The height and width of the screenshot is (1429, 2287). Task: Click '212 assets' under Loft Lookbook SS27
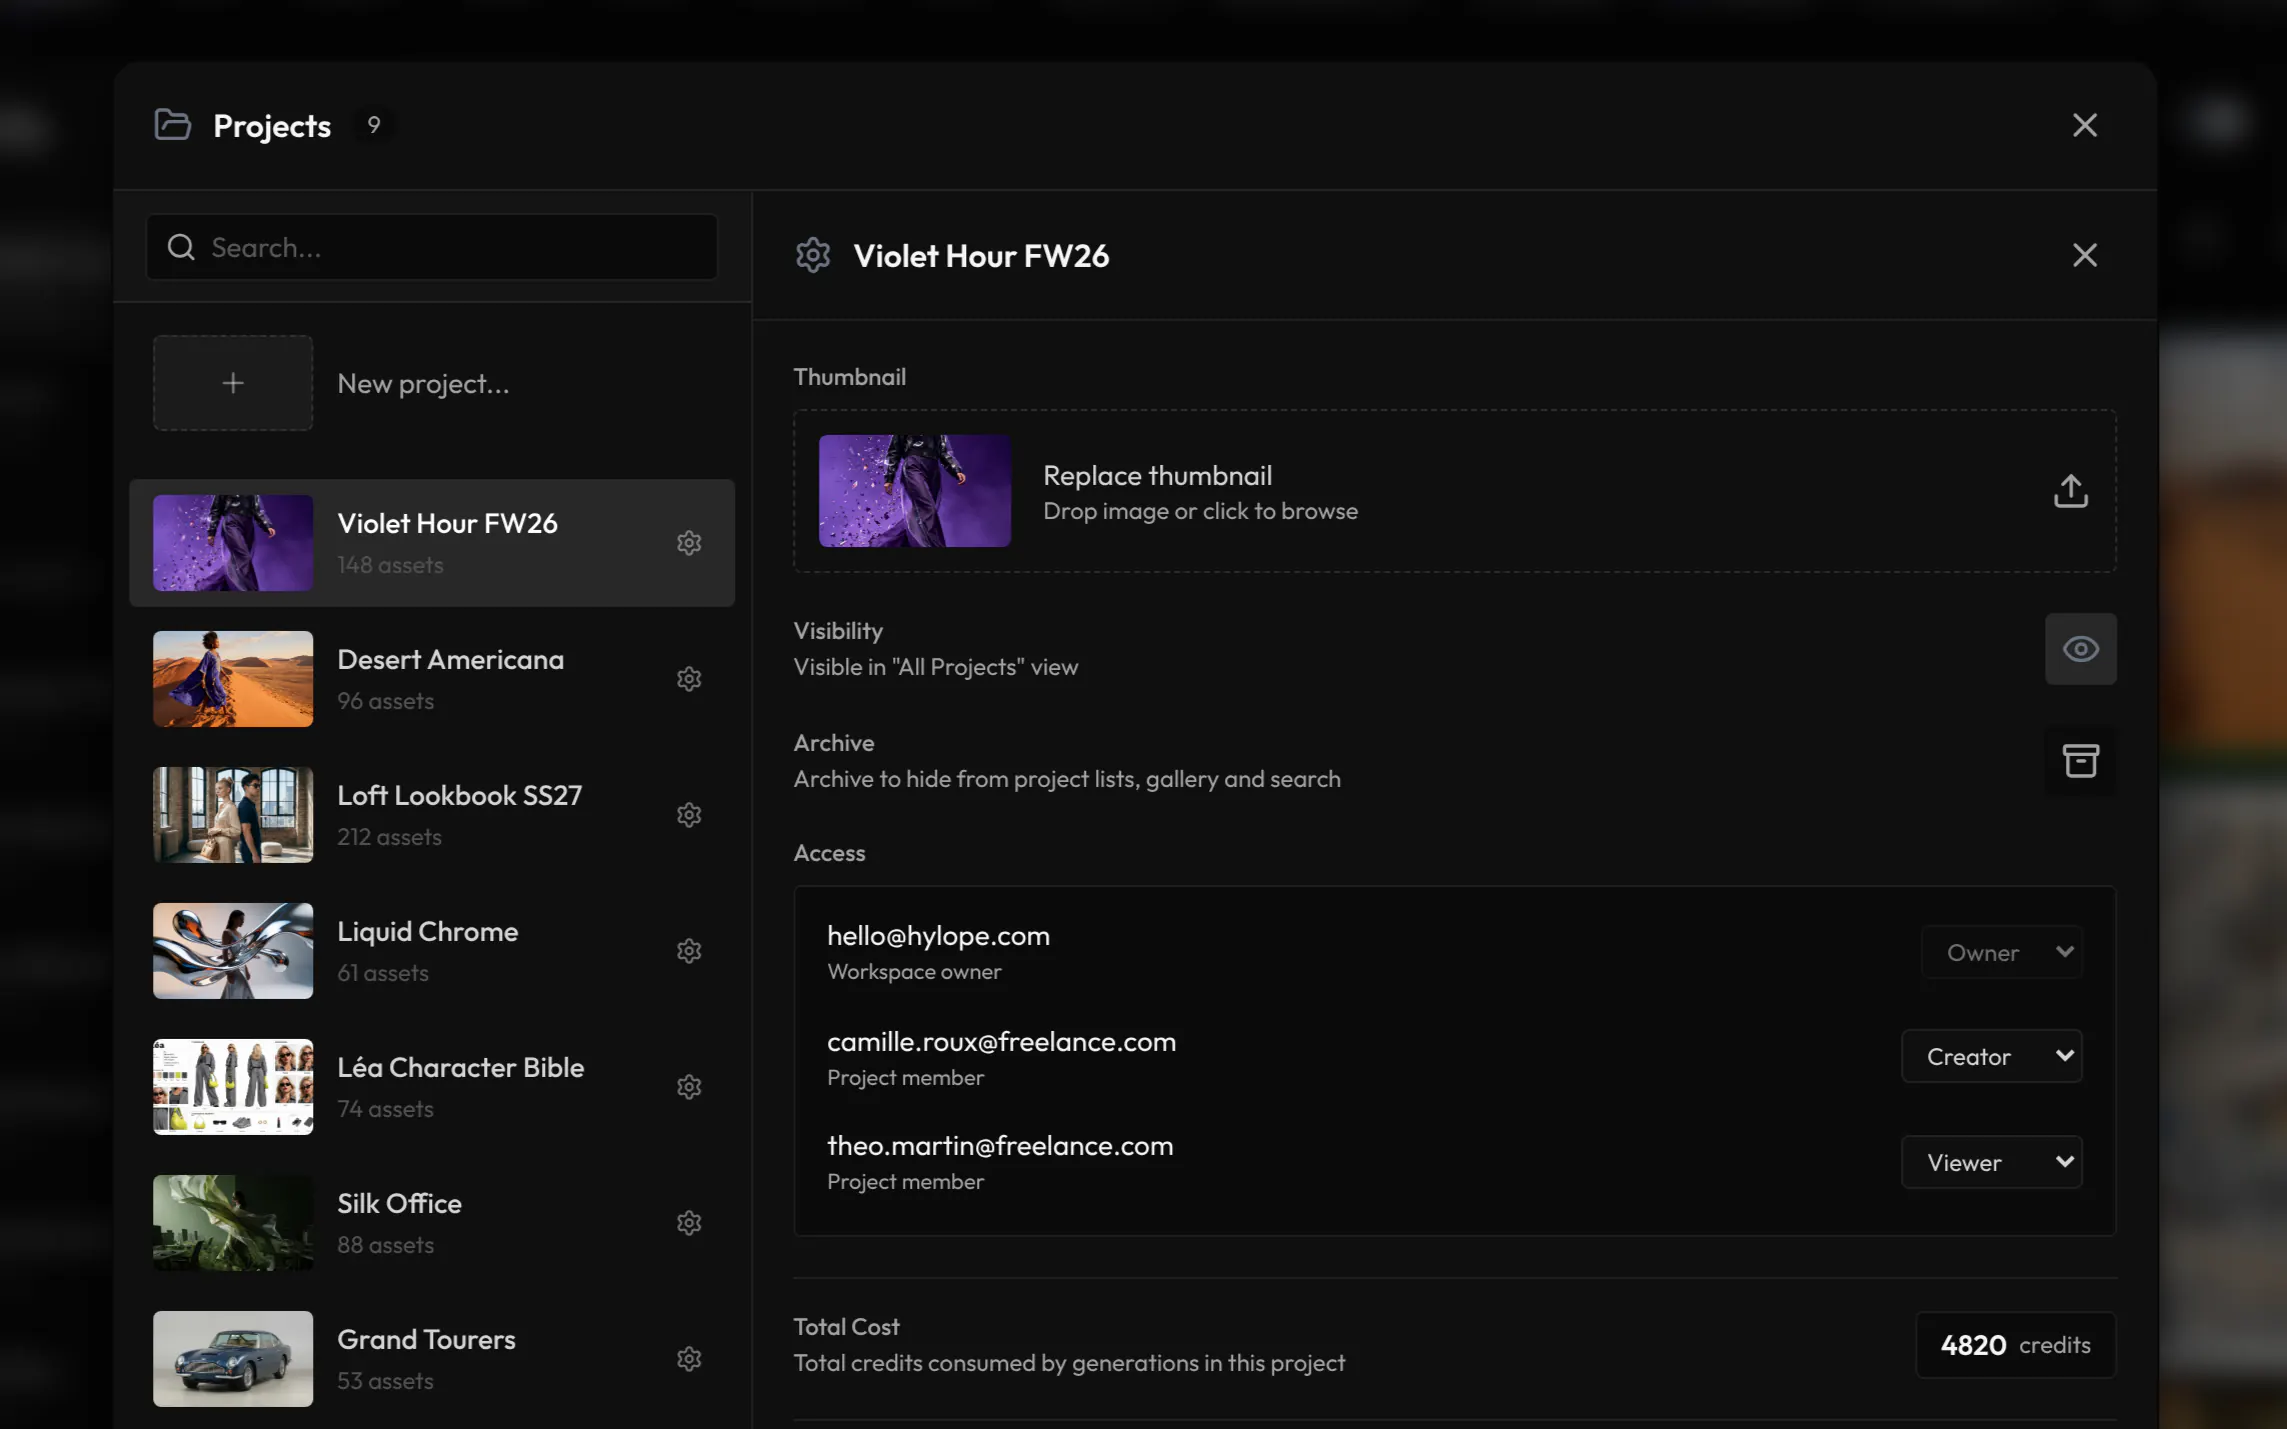389,837
